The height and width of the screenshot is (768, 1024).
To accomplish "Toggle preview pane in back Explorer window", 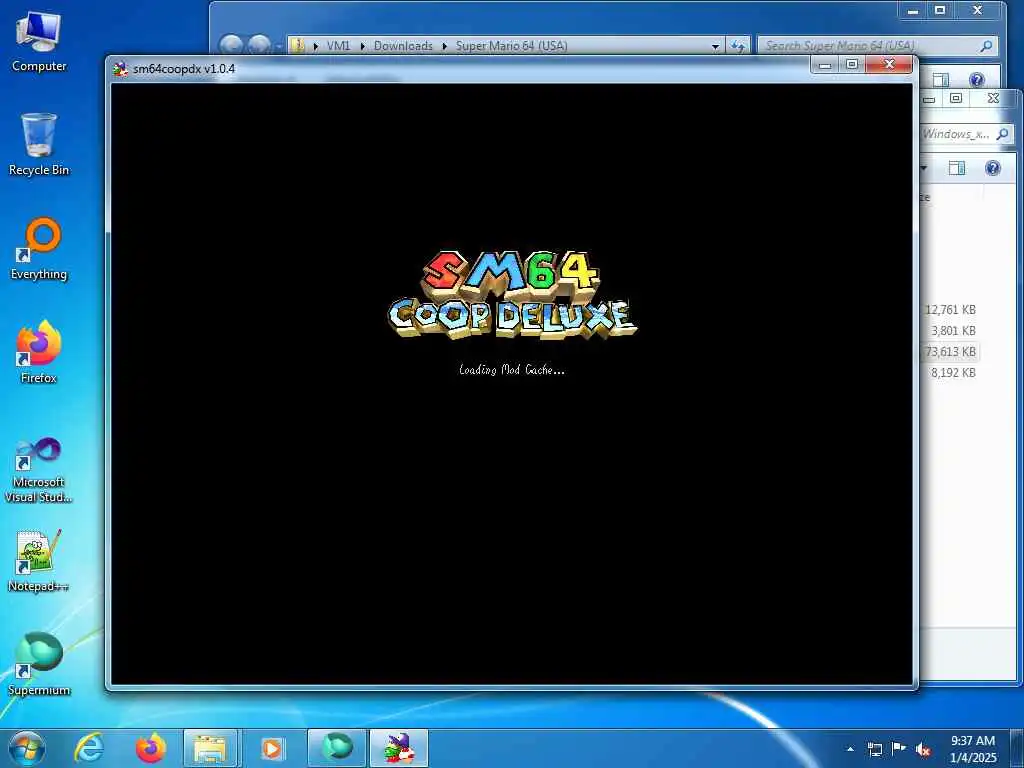I will pos(941,80).
